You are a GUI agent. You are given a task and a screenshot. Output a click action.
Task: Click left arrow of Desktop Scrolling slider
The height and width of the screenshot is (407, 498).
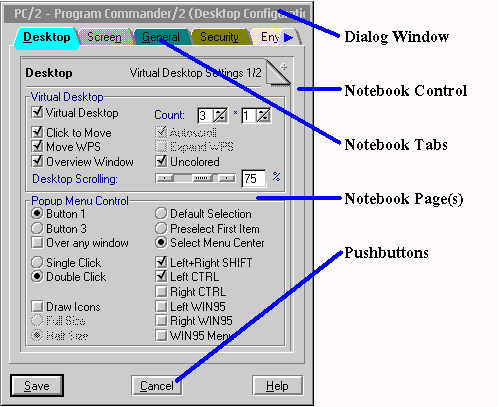coord(165,178)
